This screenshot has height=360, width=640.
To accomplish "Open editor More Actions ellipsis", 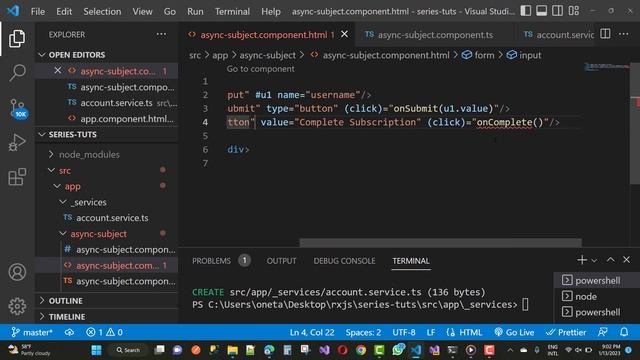I will 624,34.
